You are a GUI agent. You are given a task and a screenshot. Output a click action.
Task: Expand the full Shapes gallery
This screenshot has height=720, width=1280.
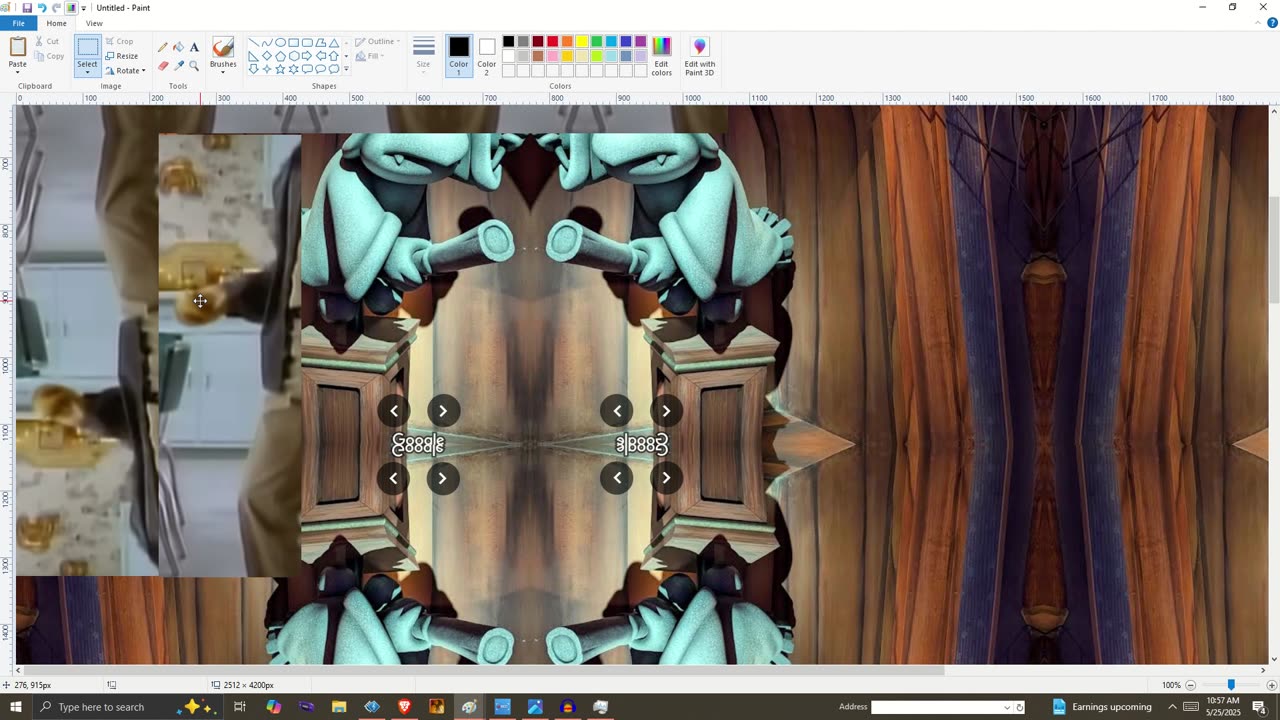pos(347,69)
